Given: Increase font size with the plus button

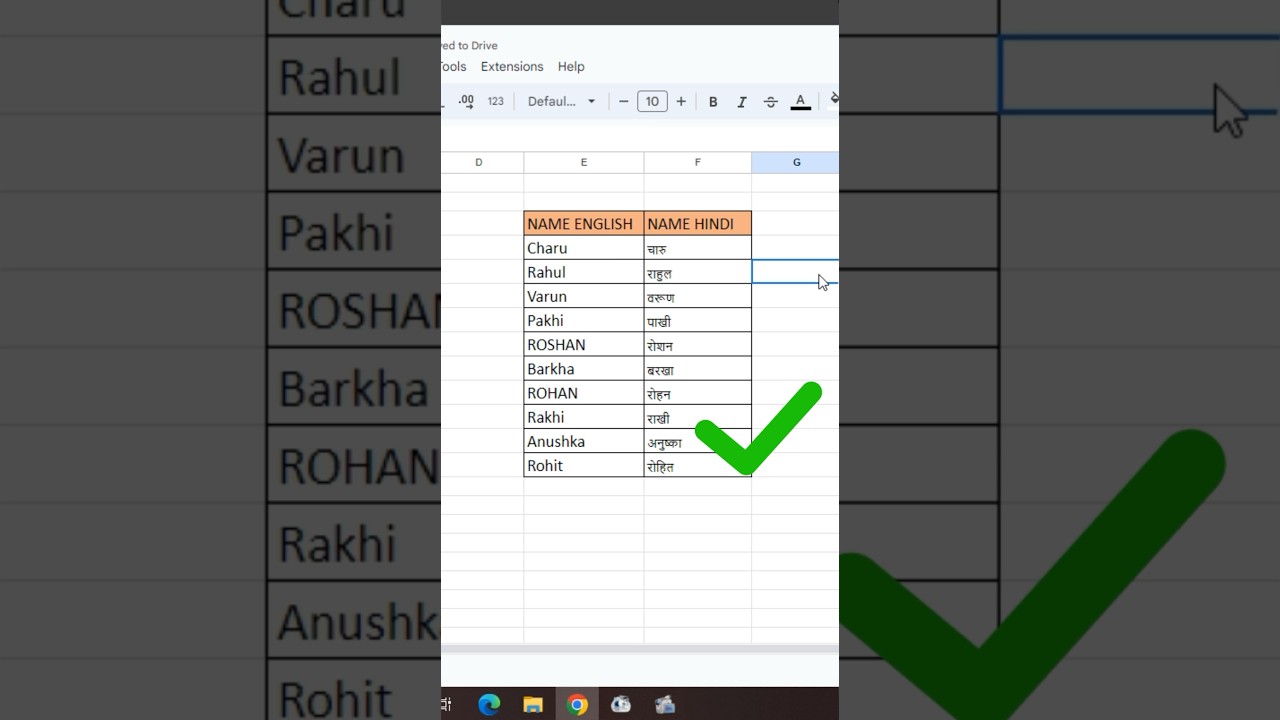Looking at the screenshot, I should (x=681, y=101).
